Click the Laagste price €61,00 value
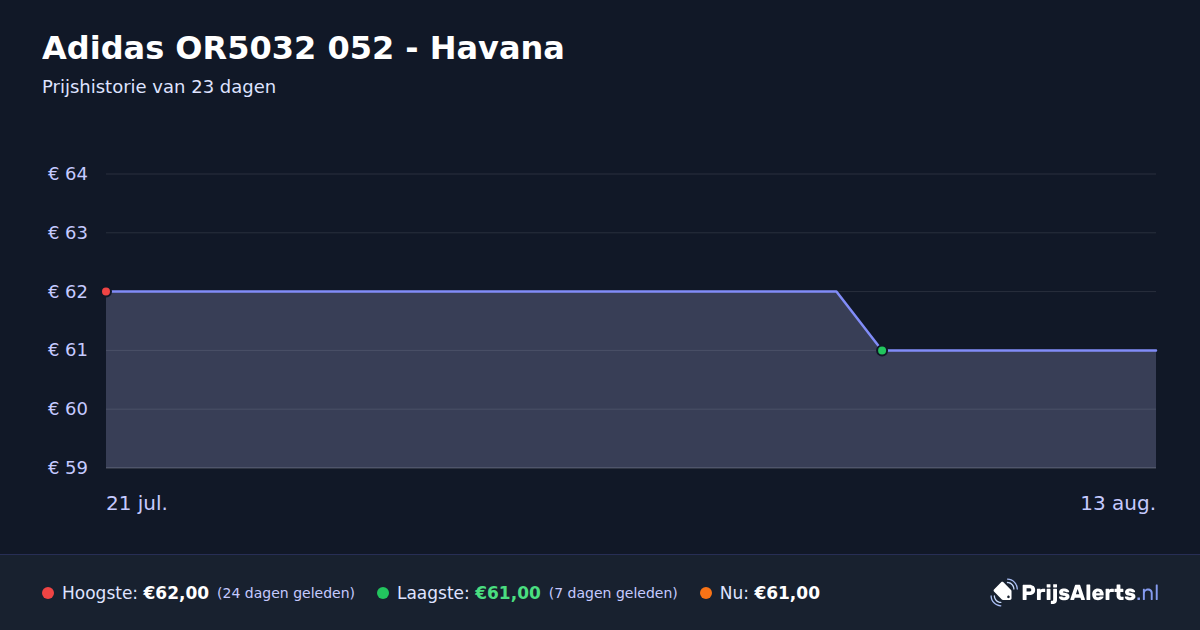The width and height of the screenshot is (1200, 630). tap(508, 593)
